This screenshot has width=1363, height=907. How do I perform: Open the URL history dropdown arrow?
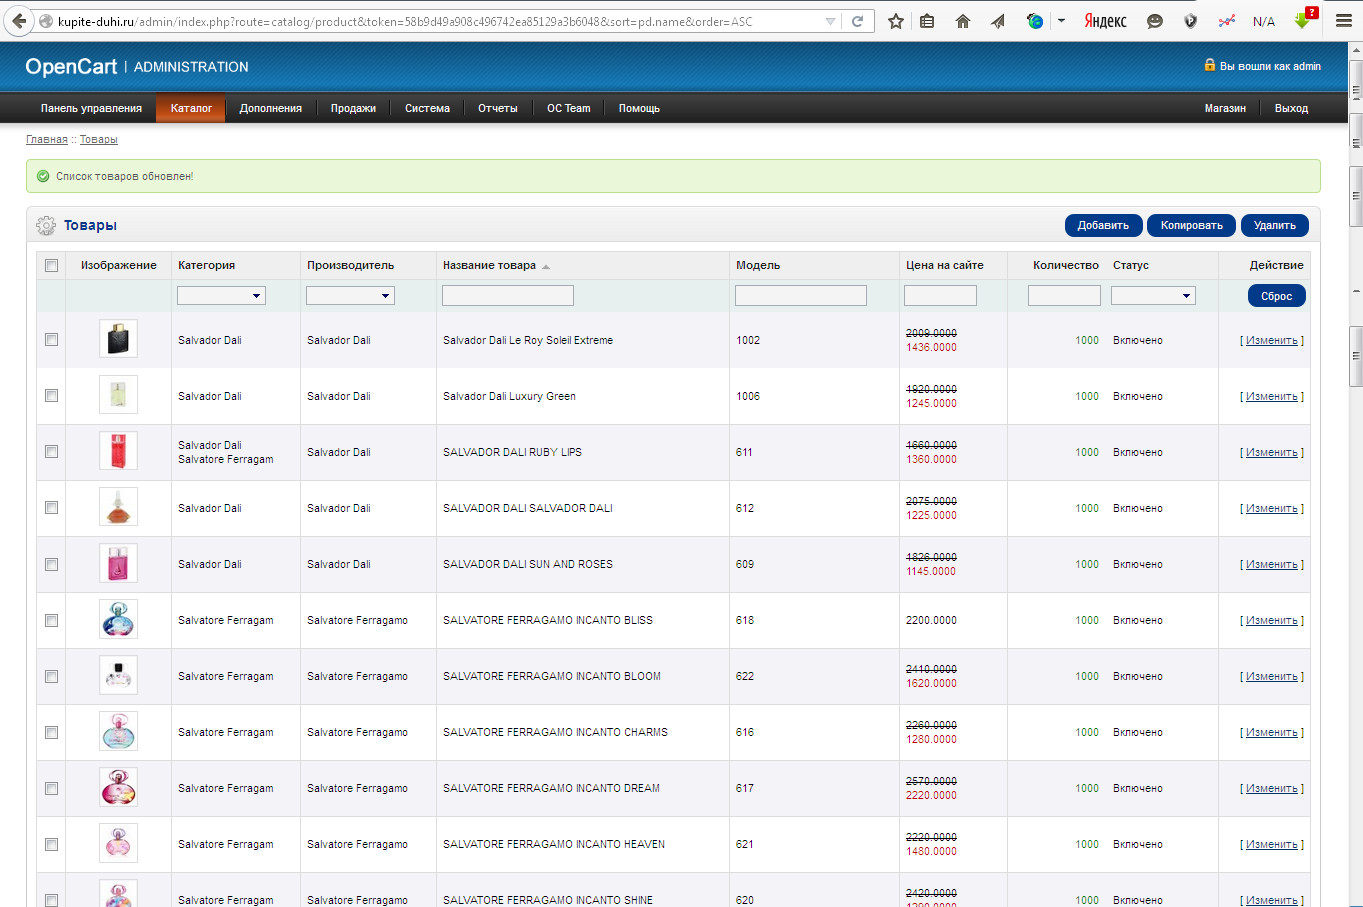[x=830, y=21]
